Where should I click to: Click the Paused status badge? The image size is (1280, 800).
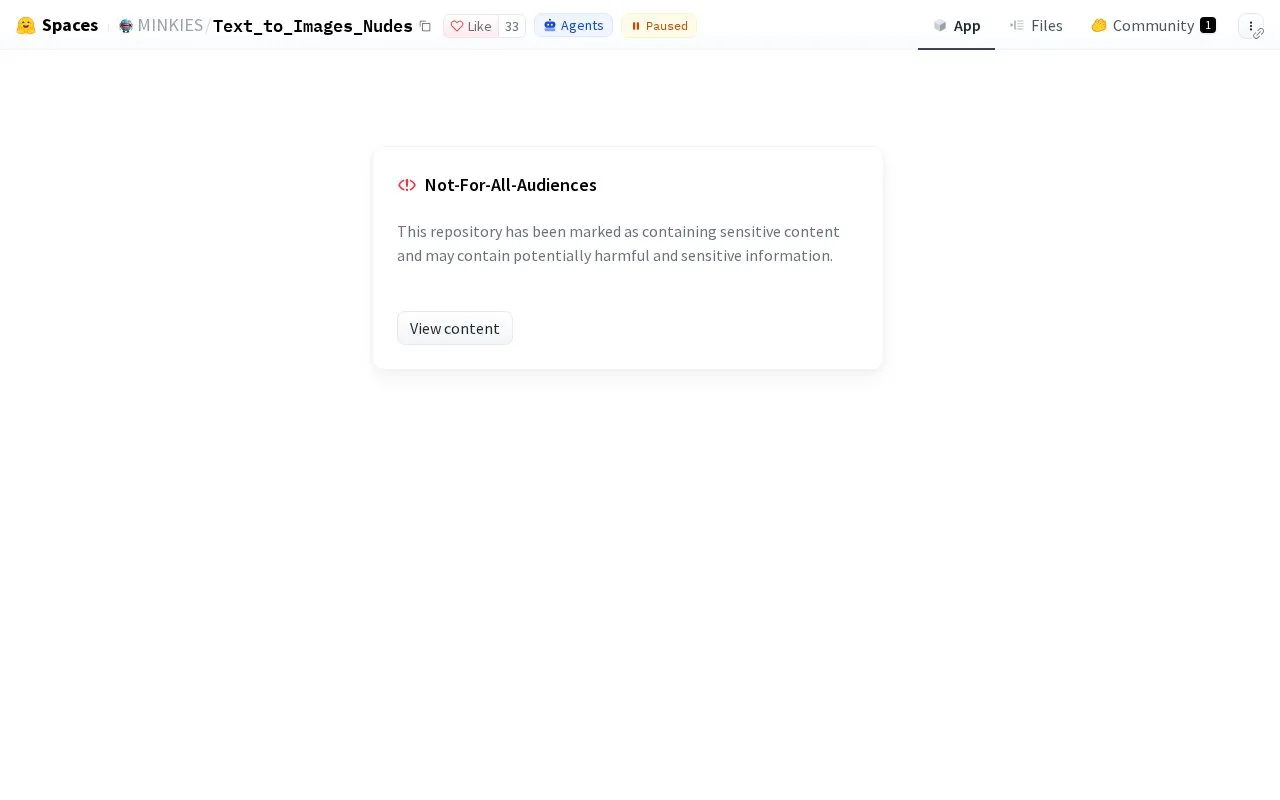(x=659, y=25)
